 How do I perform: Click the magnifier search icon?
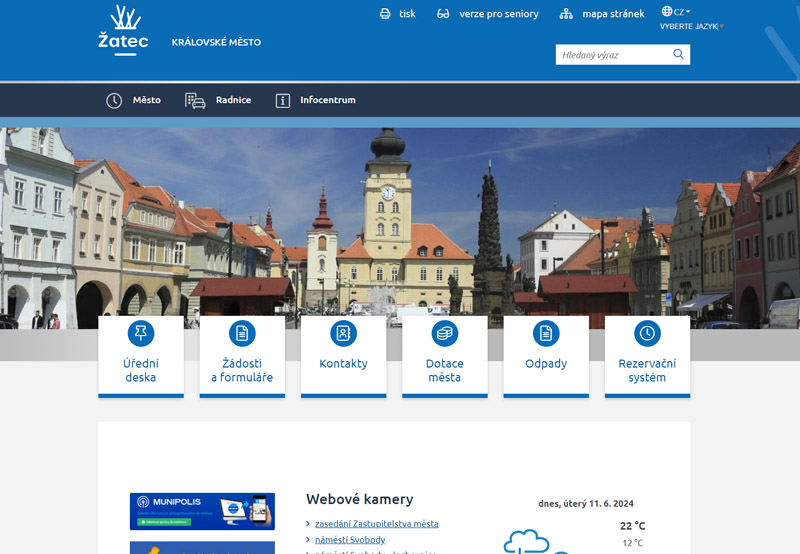point(678,54)
